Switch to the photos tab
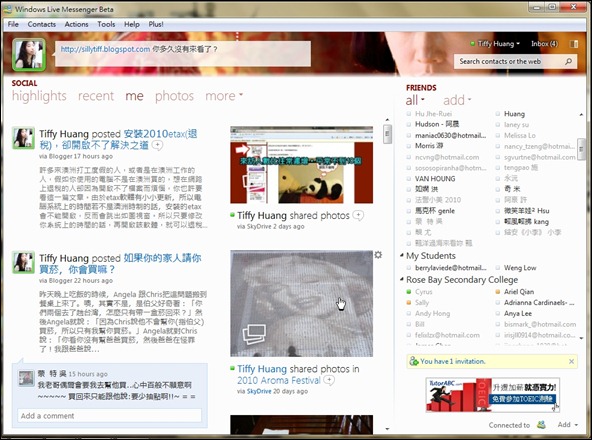 click(x=174, y=96)
